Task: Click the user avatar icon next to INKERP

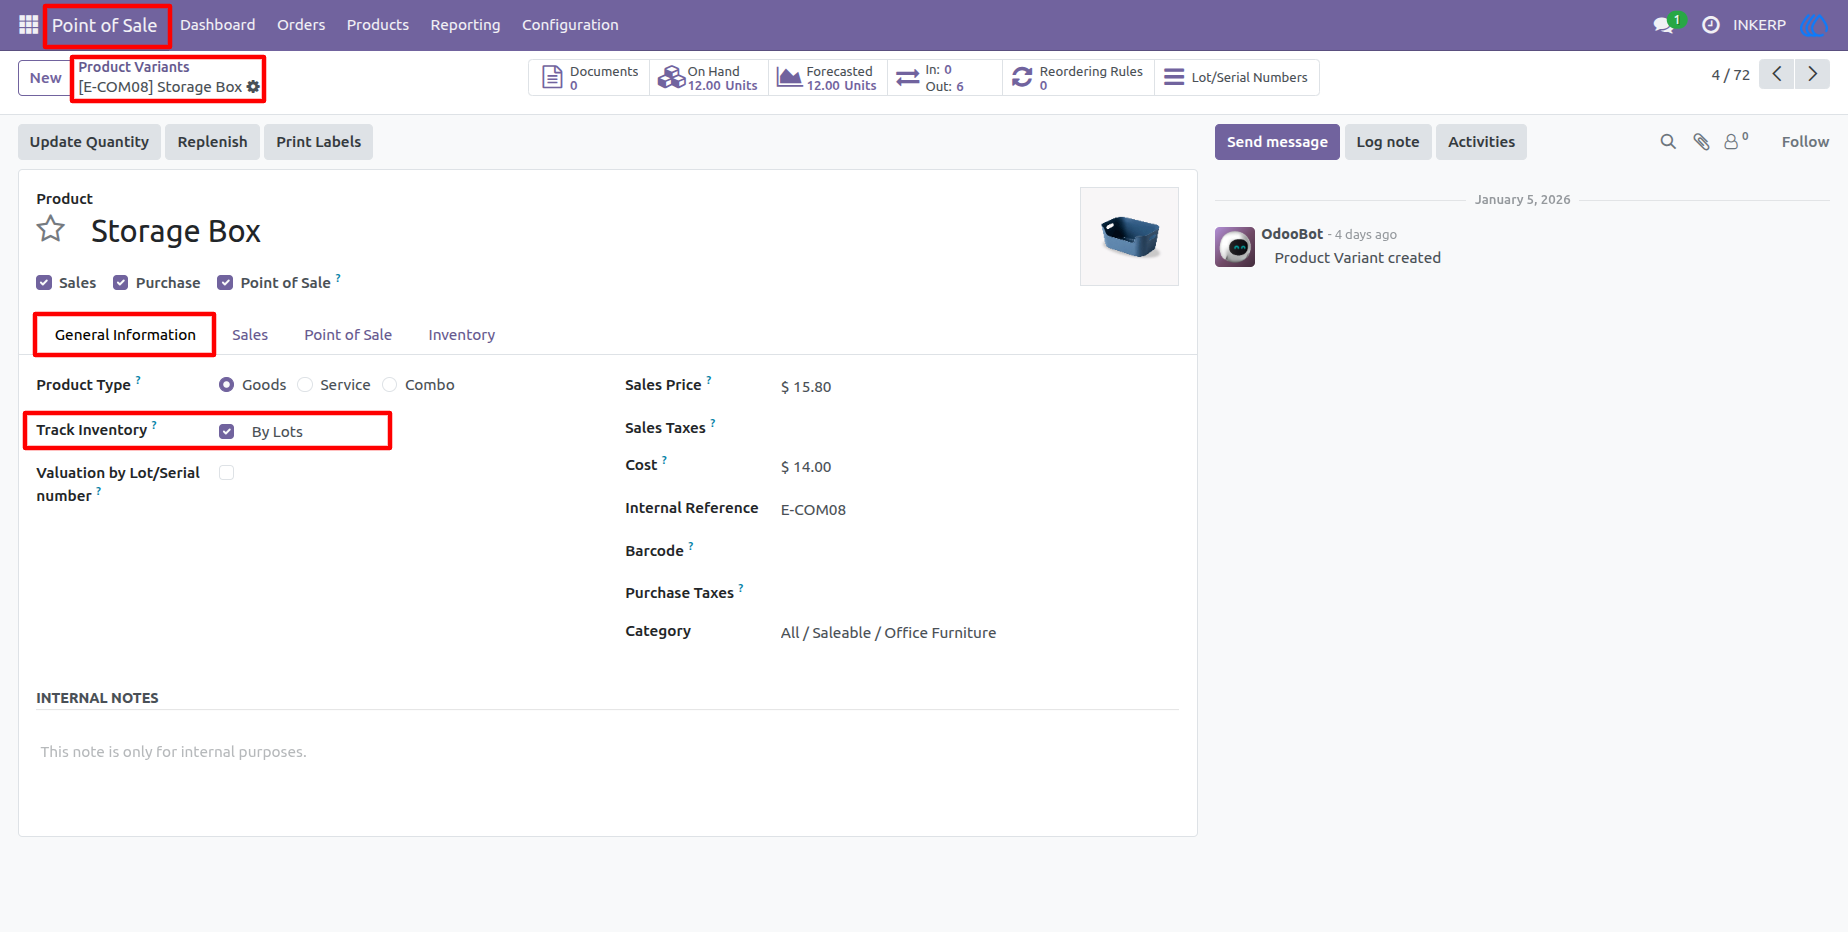Action: click(1813, 25)
